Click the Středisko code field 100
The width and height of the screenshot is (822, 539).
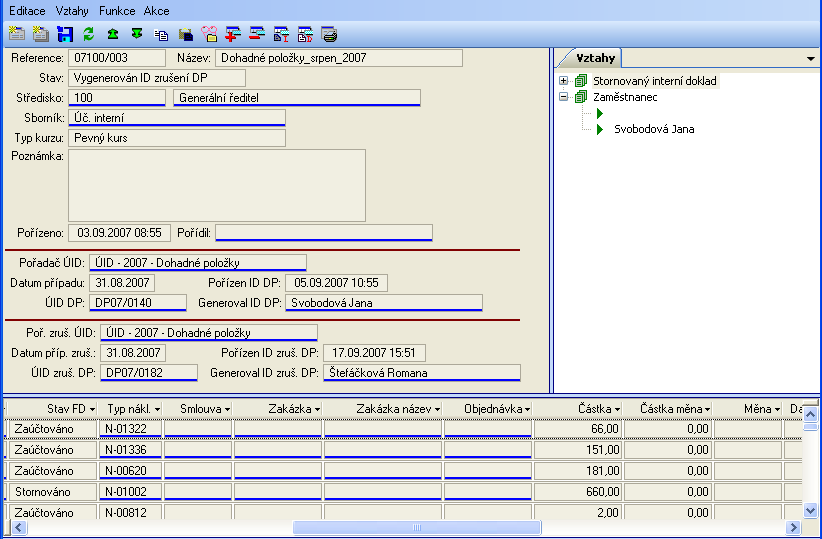click(117, 98)
